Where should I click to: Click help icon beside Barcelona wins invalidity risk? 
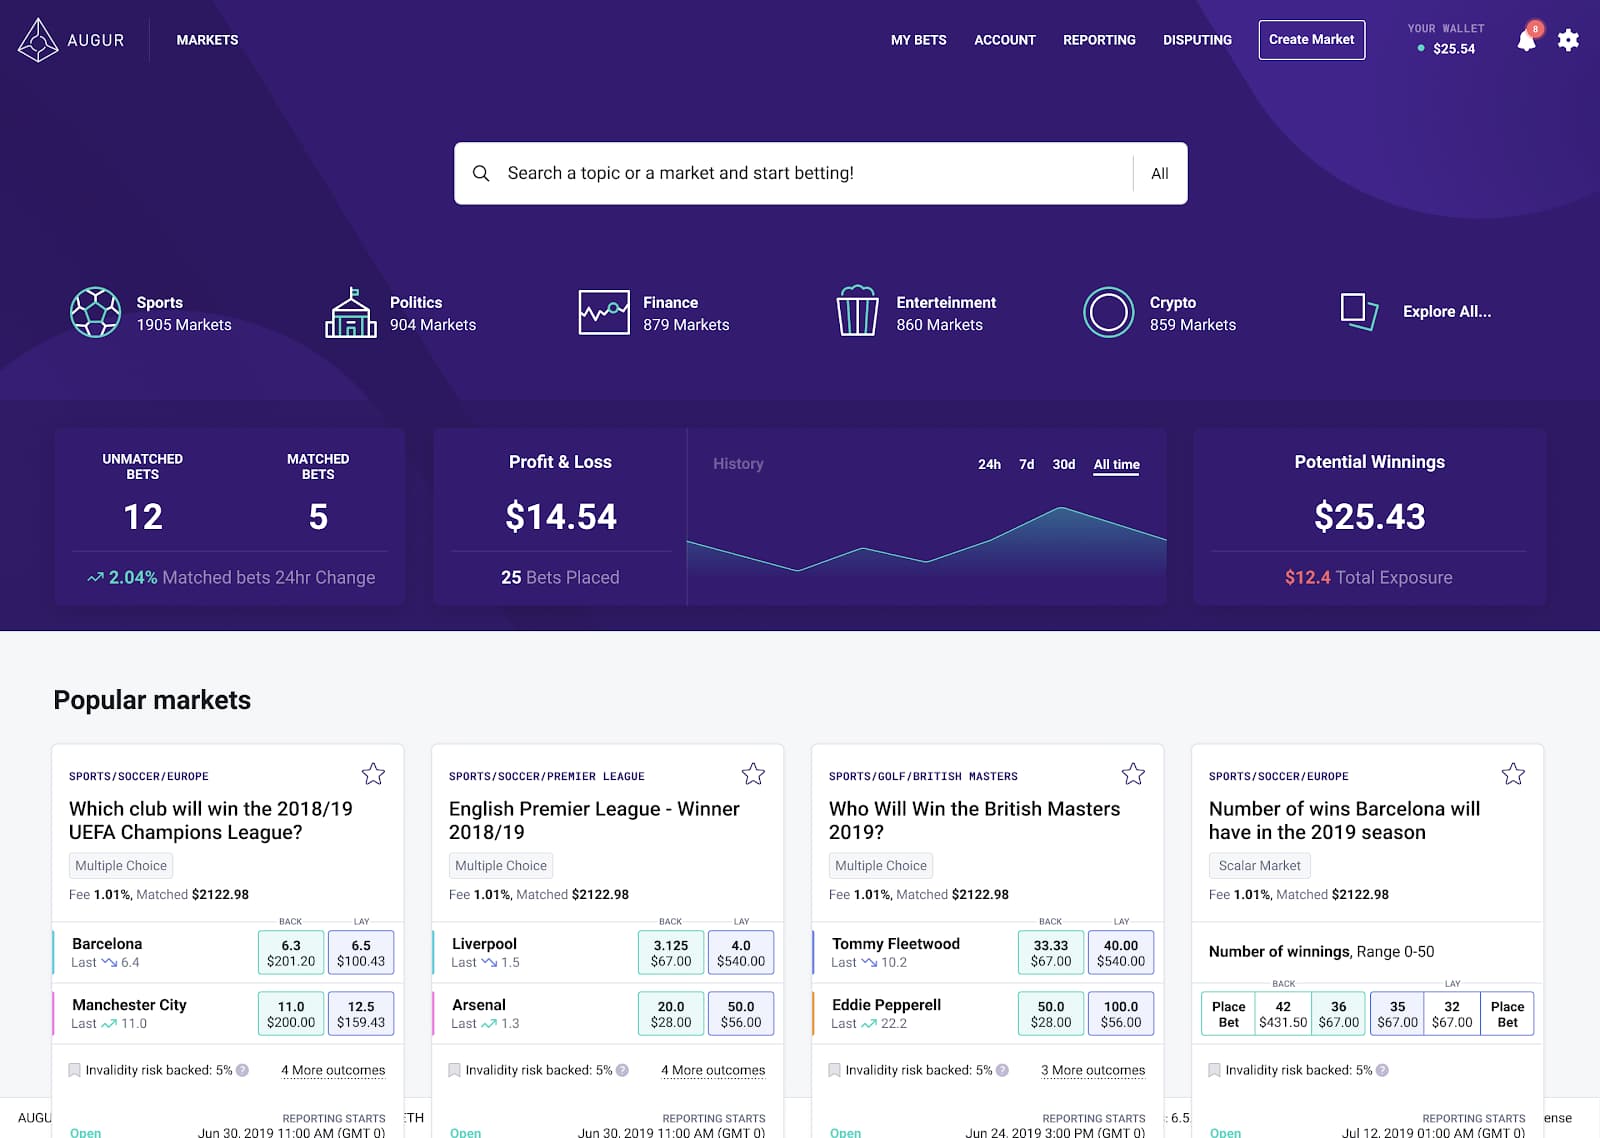point(1382,1070)
